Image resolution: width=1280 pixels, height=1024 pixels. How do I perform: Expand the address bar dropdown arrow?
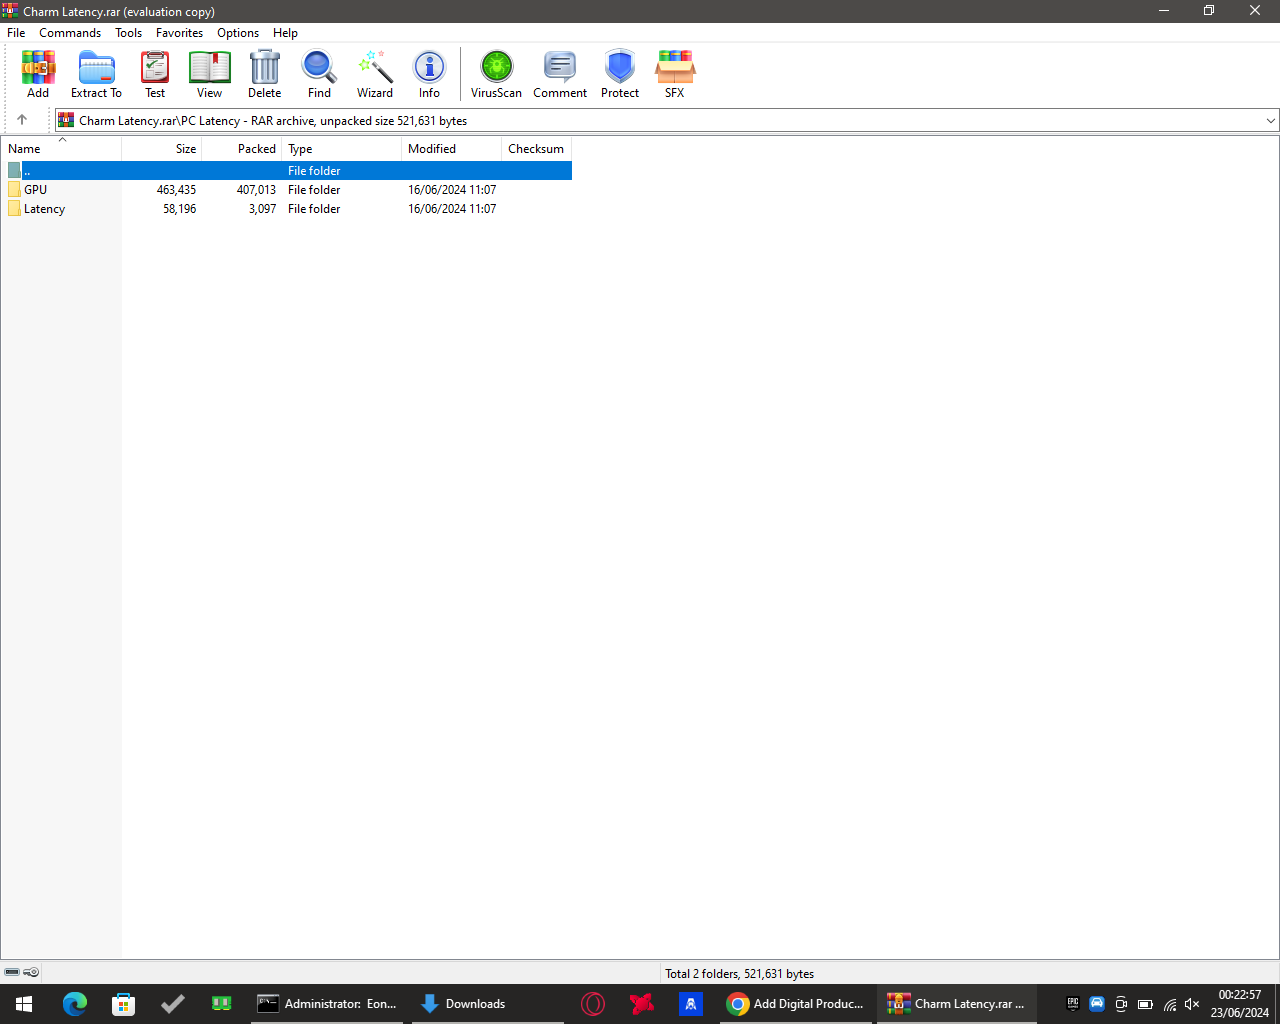1270,121
